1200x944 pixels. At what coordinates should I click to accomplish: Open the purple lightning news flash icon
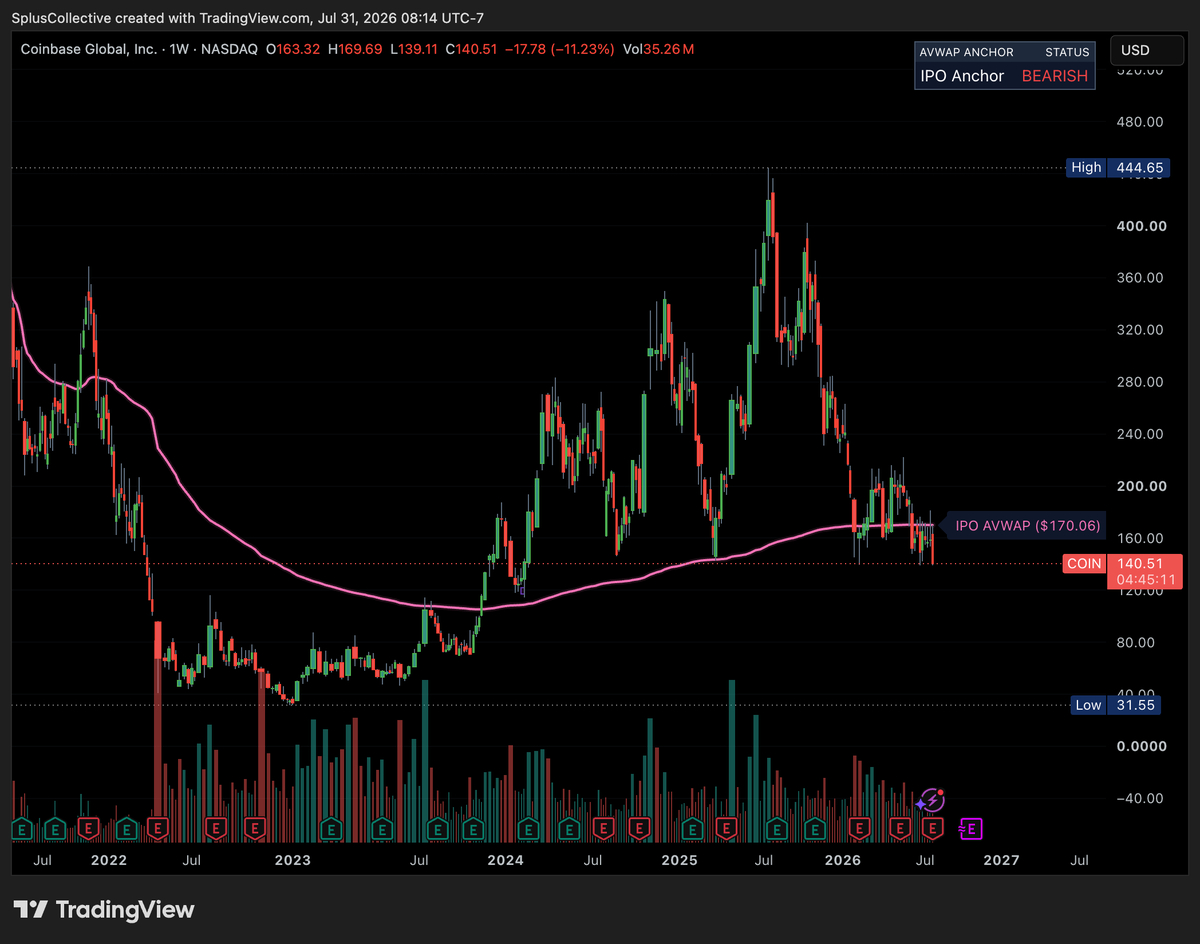click(931, 800)
